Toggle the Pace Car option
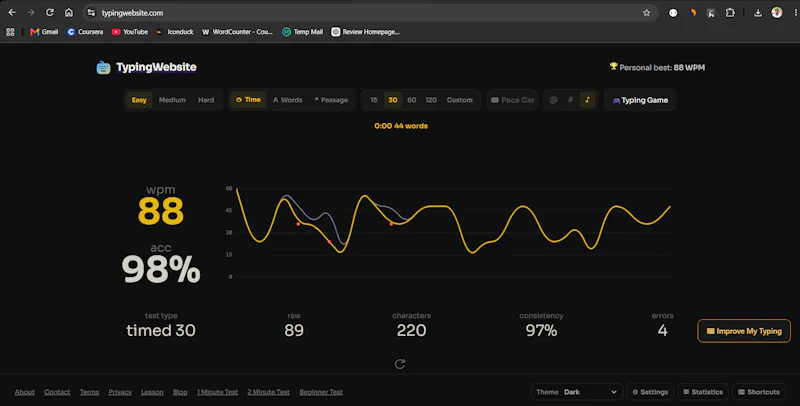Viewport: 800px width, 406px height. 513,100
